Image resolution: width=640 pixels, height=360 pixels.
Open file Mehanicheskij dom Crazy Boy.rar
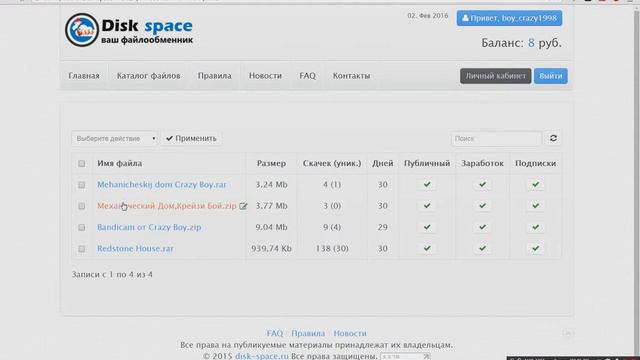(162, 184)
